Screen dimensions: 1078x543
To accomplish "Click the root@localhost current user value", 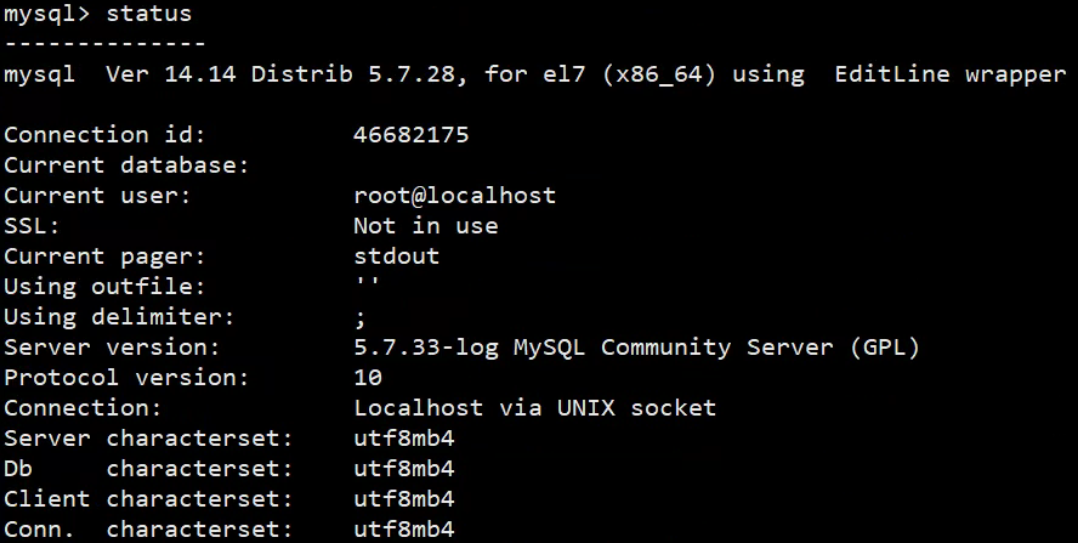I will pos(454,195).
